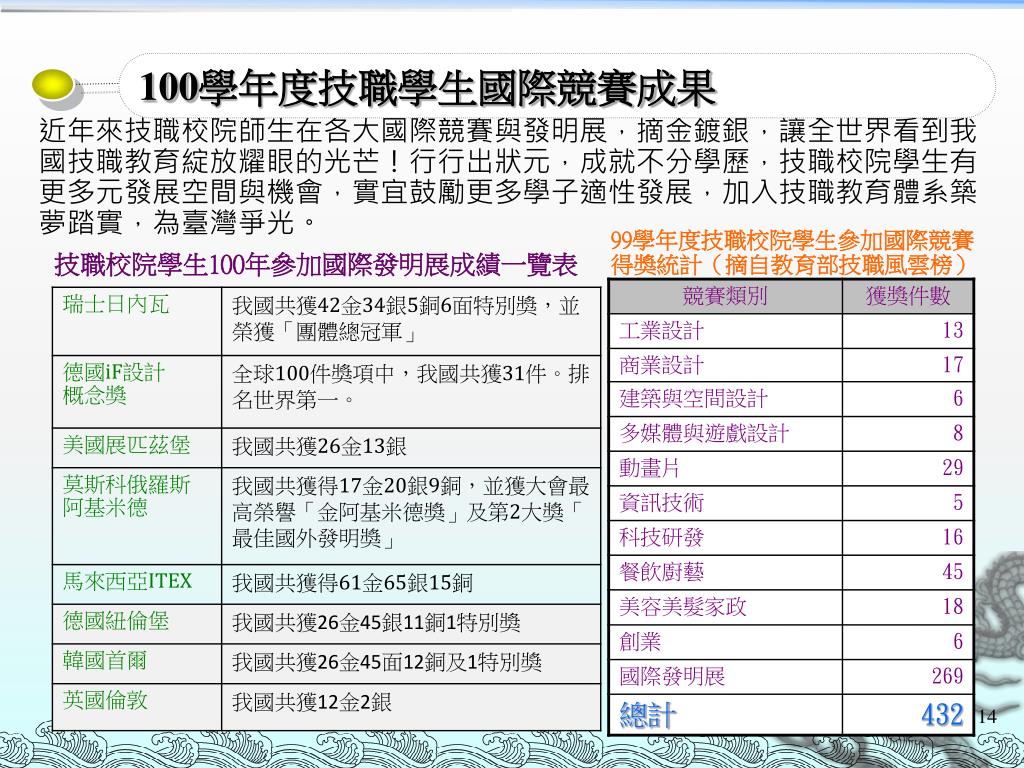Image resolution: width=1024 pixels, height=768 pixels.
Task: Click the cell 我國共獲26金13銀
Action: 411,447
